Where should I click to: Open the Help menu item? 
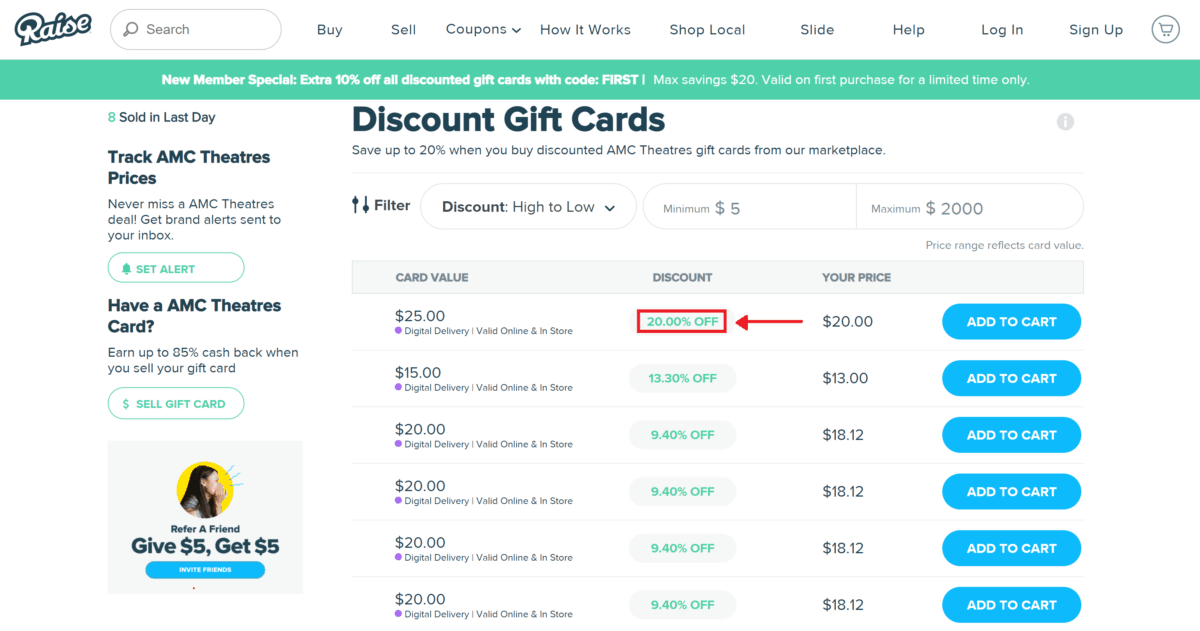(908, 29)
